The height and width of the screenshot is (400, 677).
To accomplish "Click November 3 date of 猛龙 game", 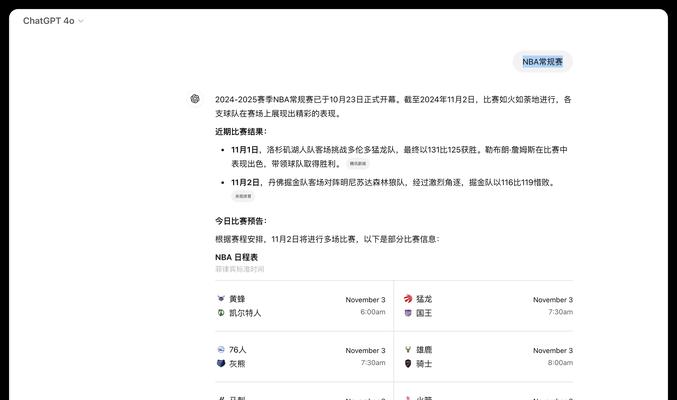I will click(x=553, y=300).
